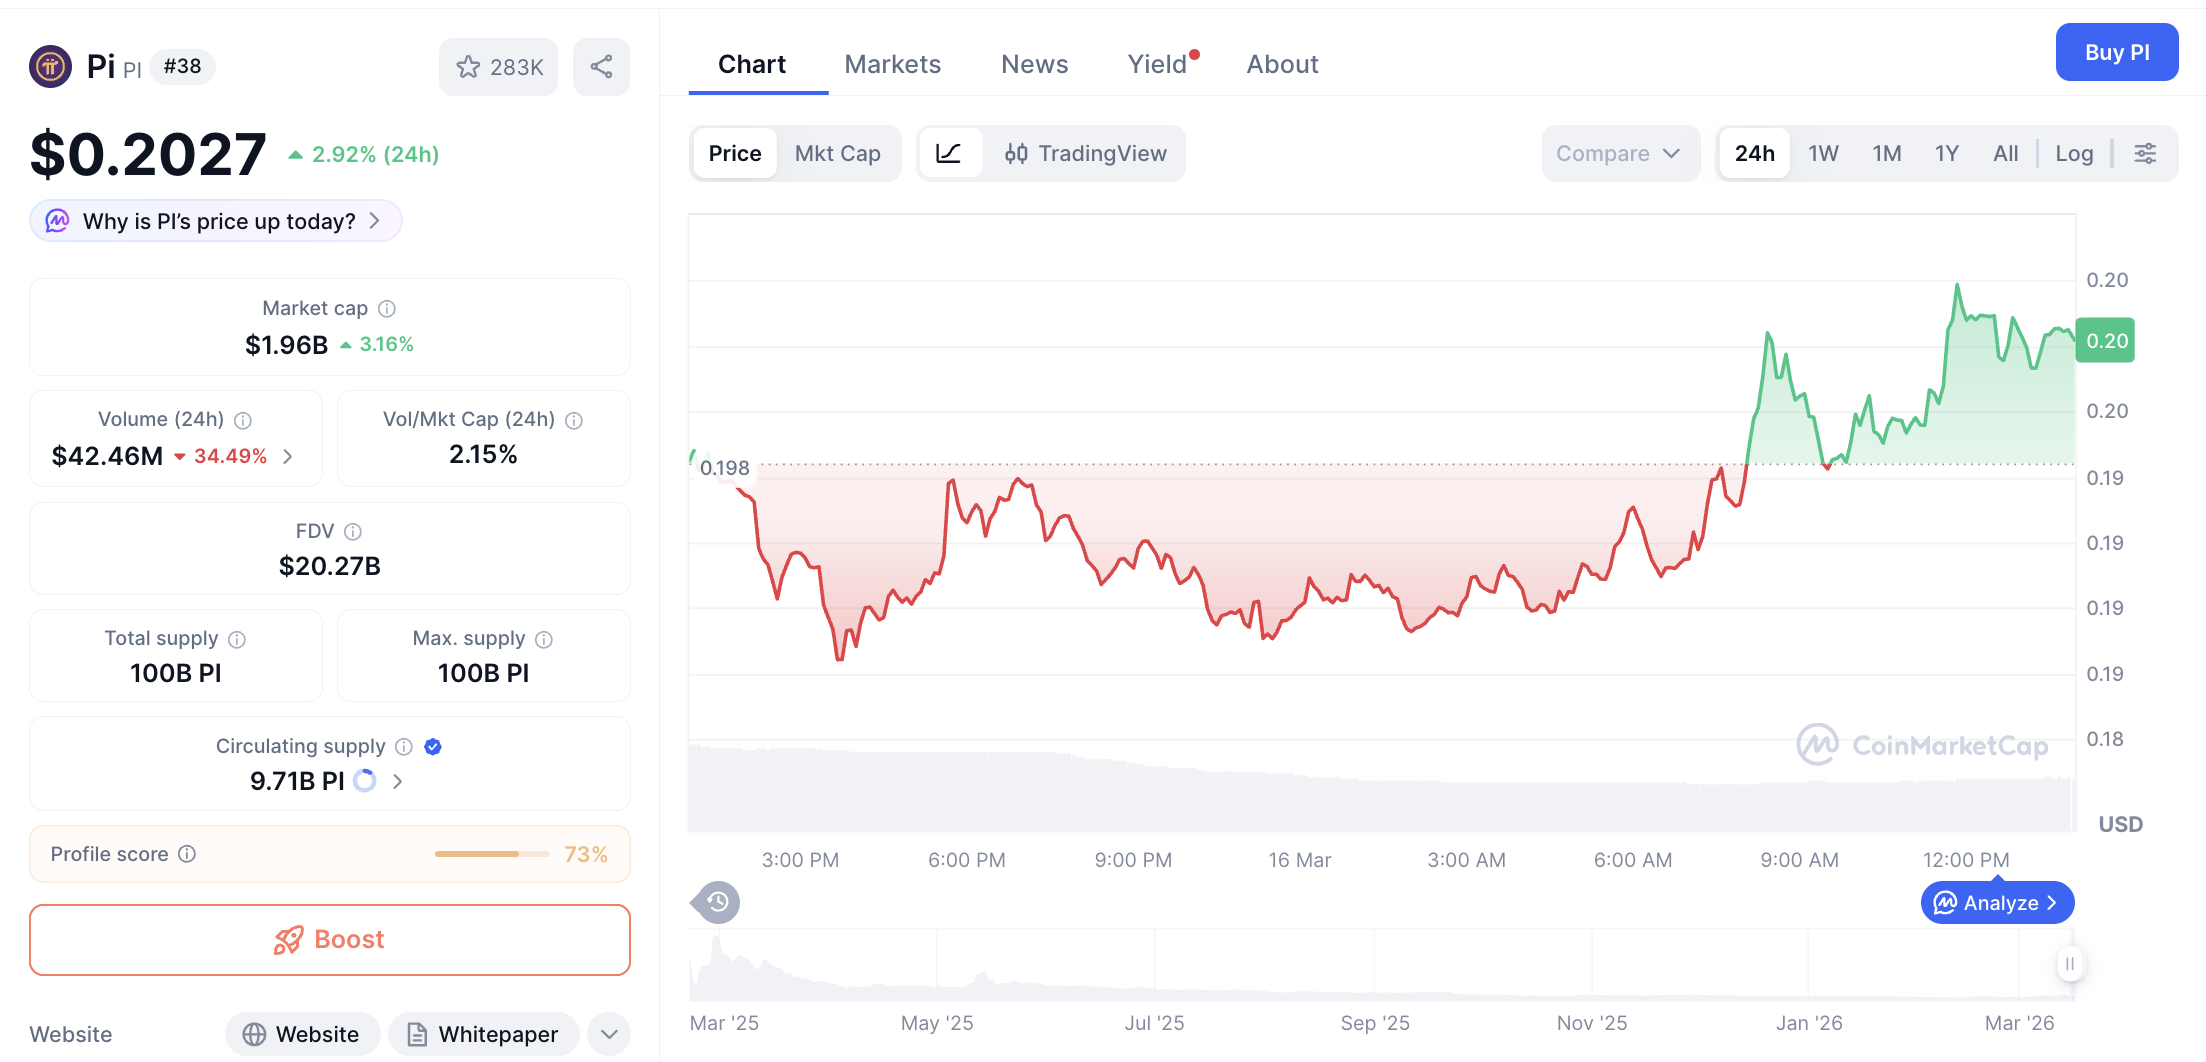Expand more resources via chevron beside Whitepaper

click(608, 1034)
